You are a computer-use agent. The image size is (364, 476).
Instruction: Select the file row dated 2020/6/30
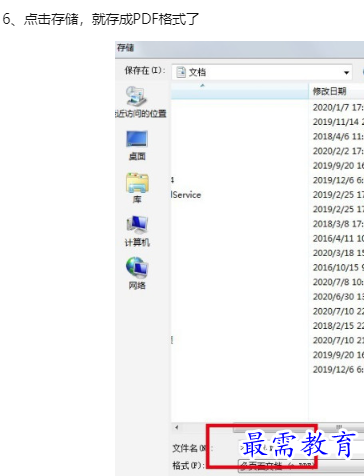267,297
